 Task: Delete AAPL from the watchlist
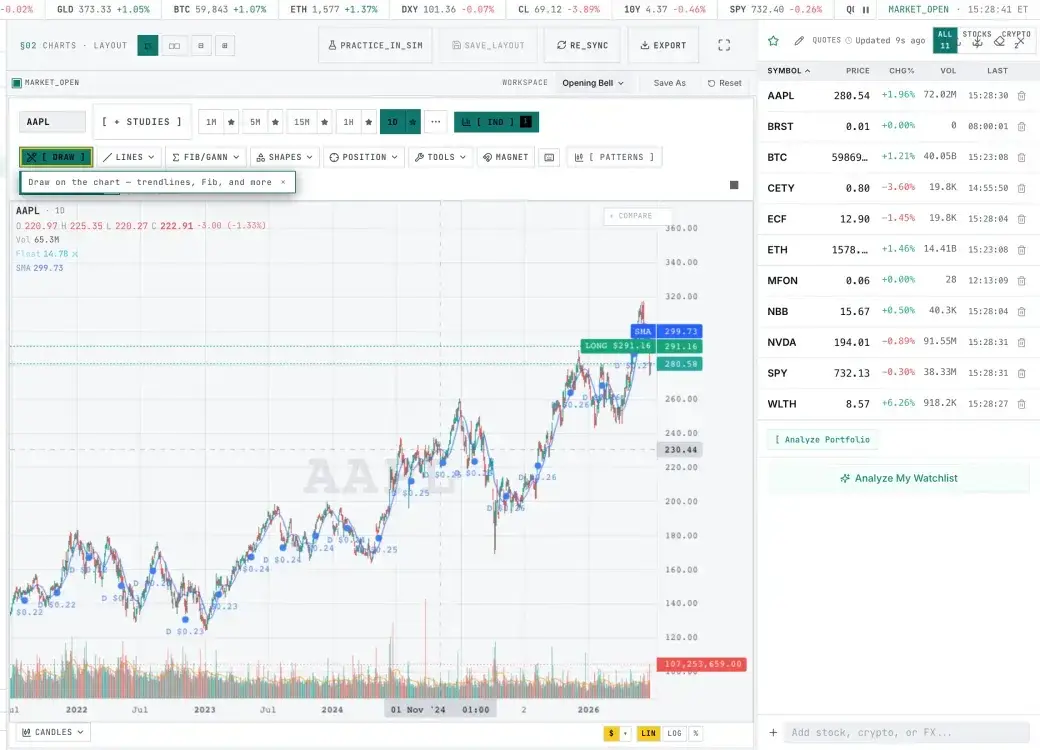[x=1021, y=95]
